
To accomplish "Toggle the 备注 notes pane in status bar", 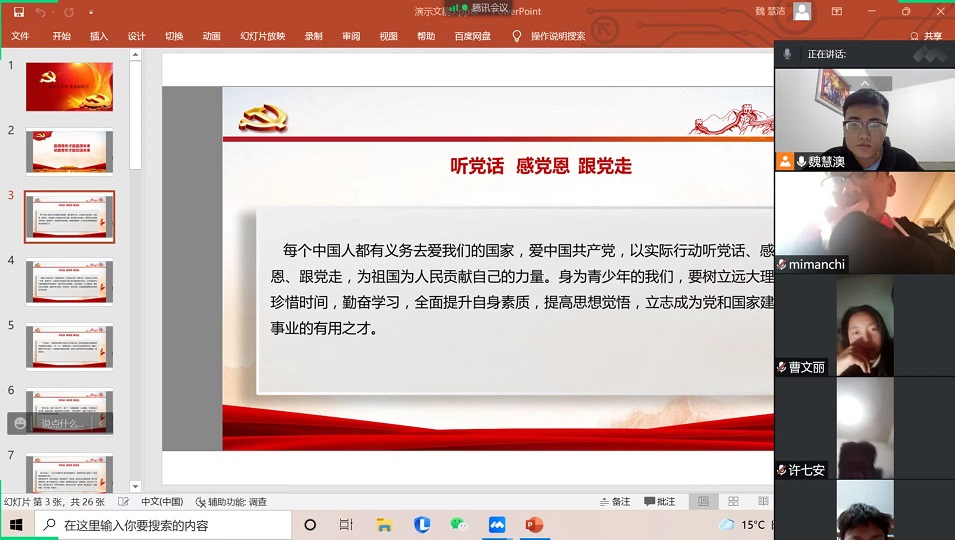I will tap(615, 502).
